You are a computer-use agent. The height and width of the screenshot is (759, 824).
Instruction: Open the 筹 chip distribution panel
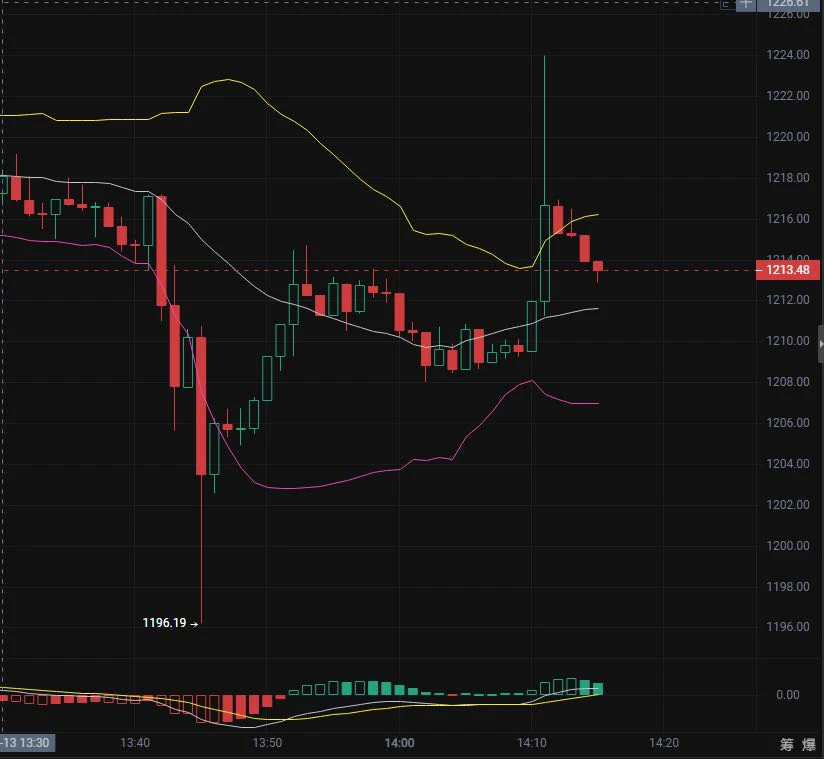787,744
